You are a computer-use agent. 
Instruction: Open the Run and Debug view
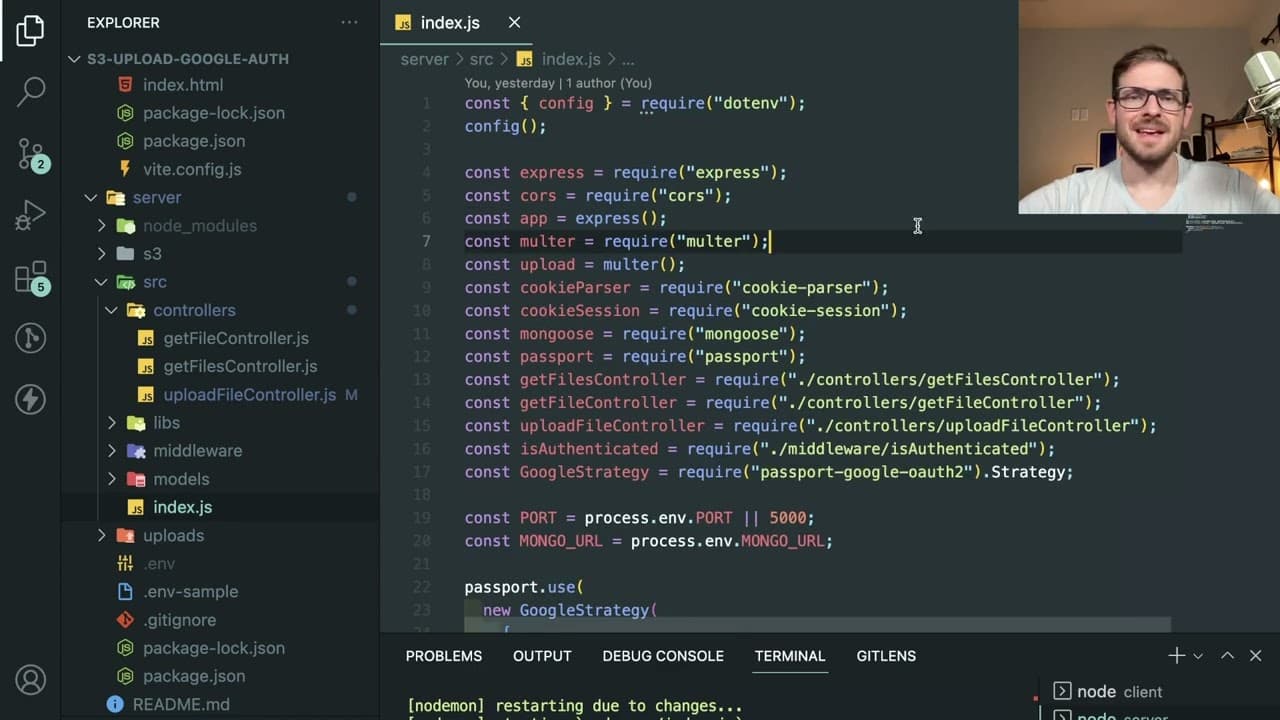(x=30, y=215)
